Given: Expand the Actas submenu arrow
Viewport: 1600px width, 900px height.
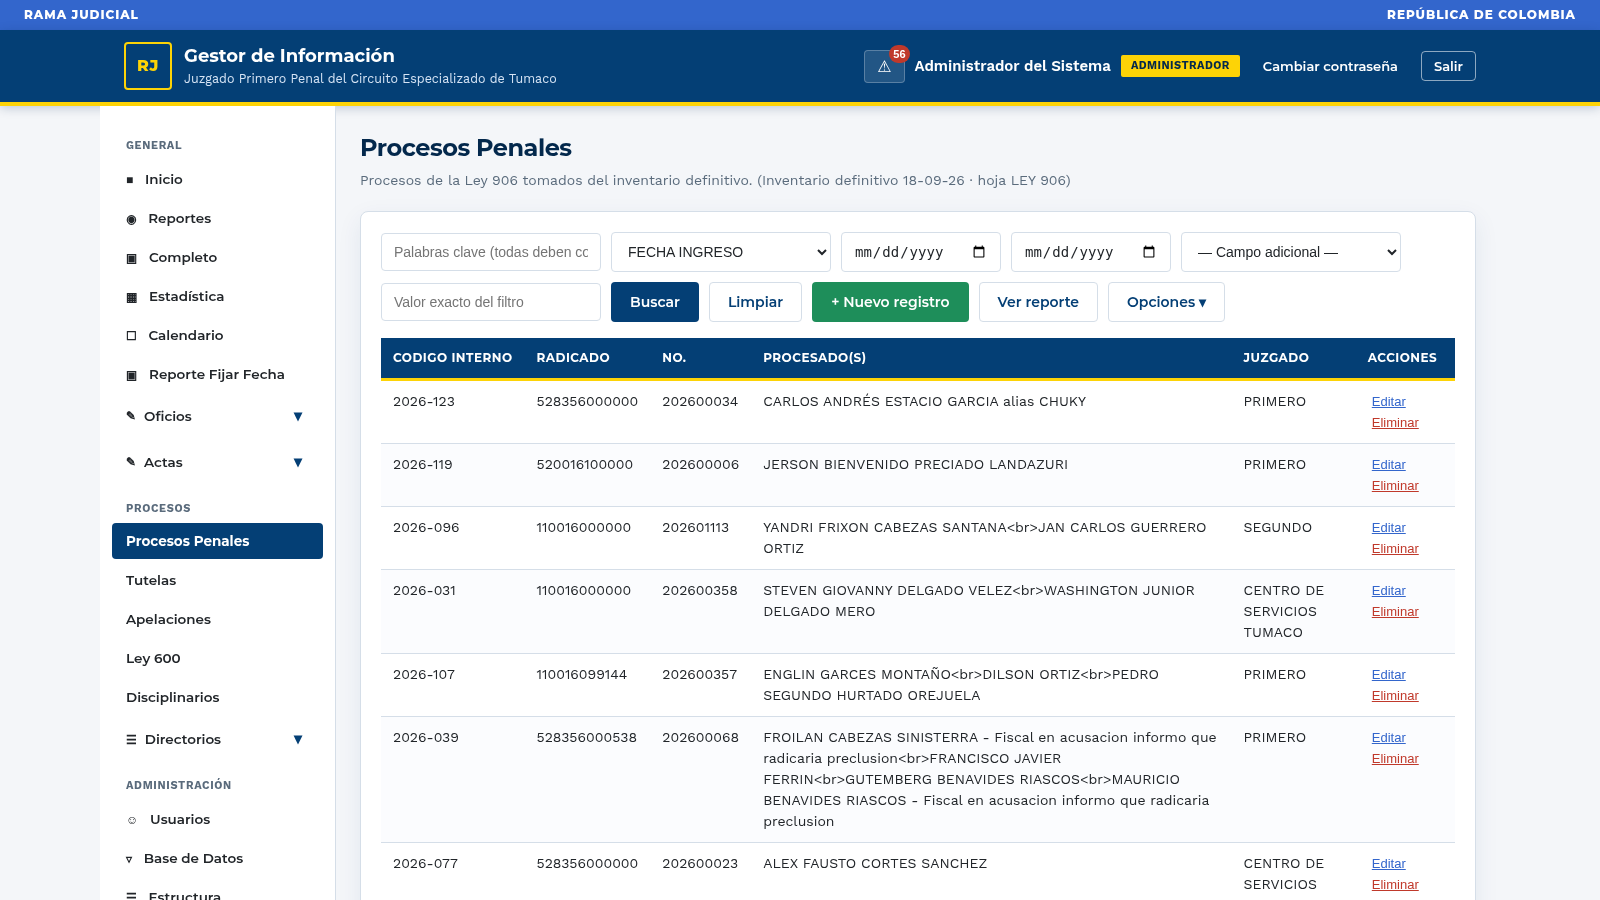Looking at the screenshot, I should tap(298, 463).
